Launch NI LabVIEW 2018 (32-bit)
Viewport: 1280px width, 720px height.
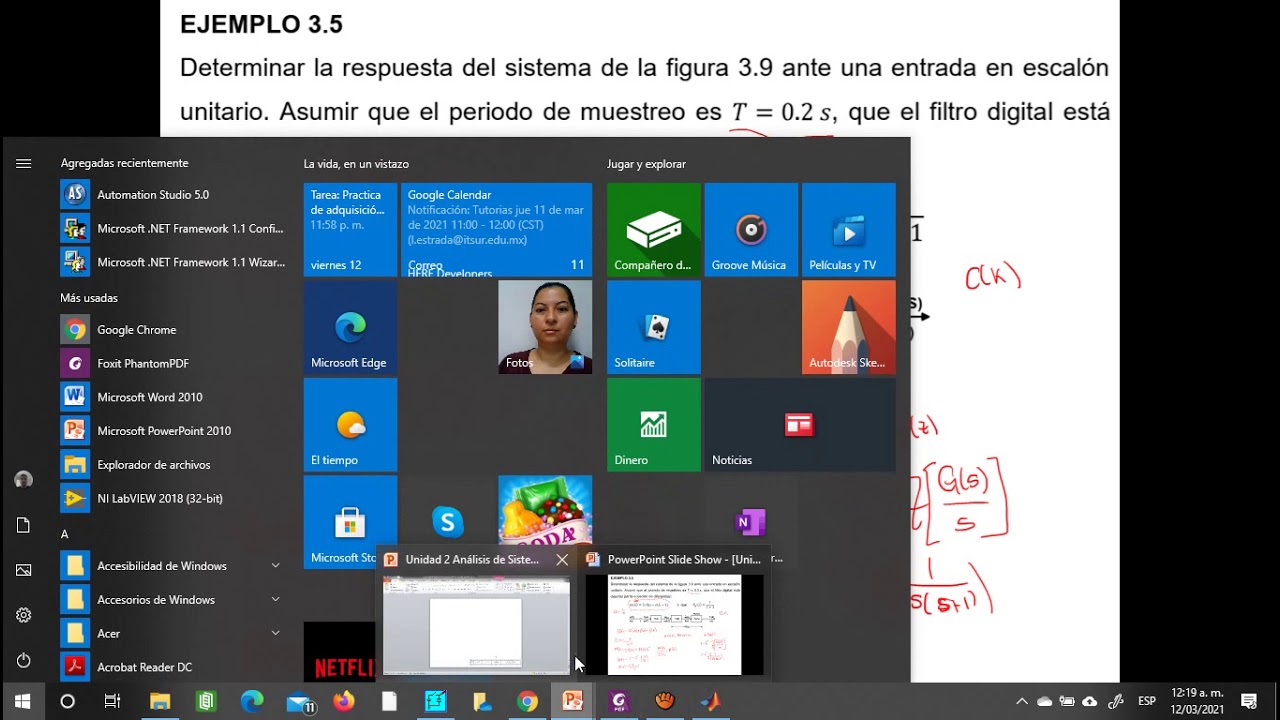pos(172,498)
